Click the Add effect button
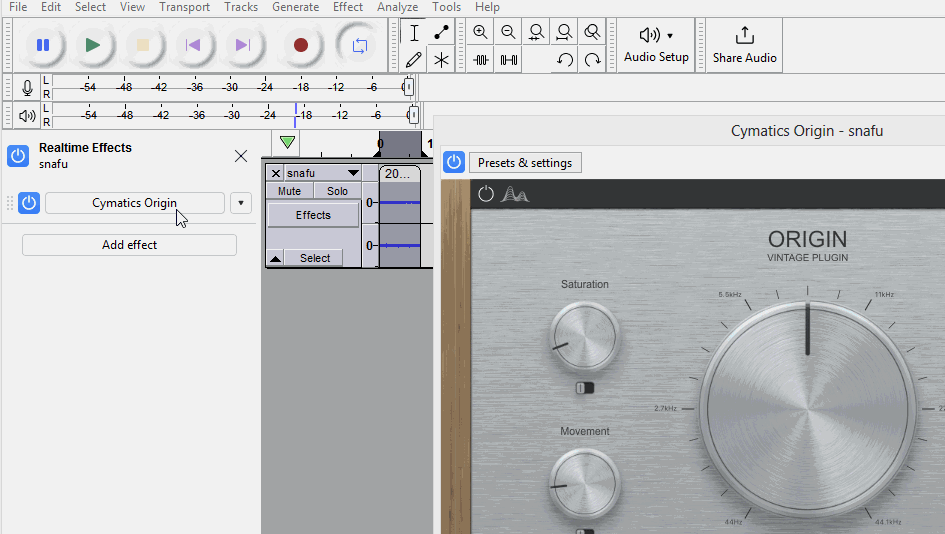This screenshot has width=945, height=534. tap(130, 245)
